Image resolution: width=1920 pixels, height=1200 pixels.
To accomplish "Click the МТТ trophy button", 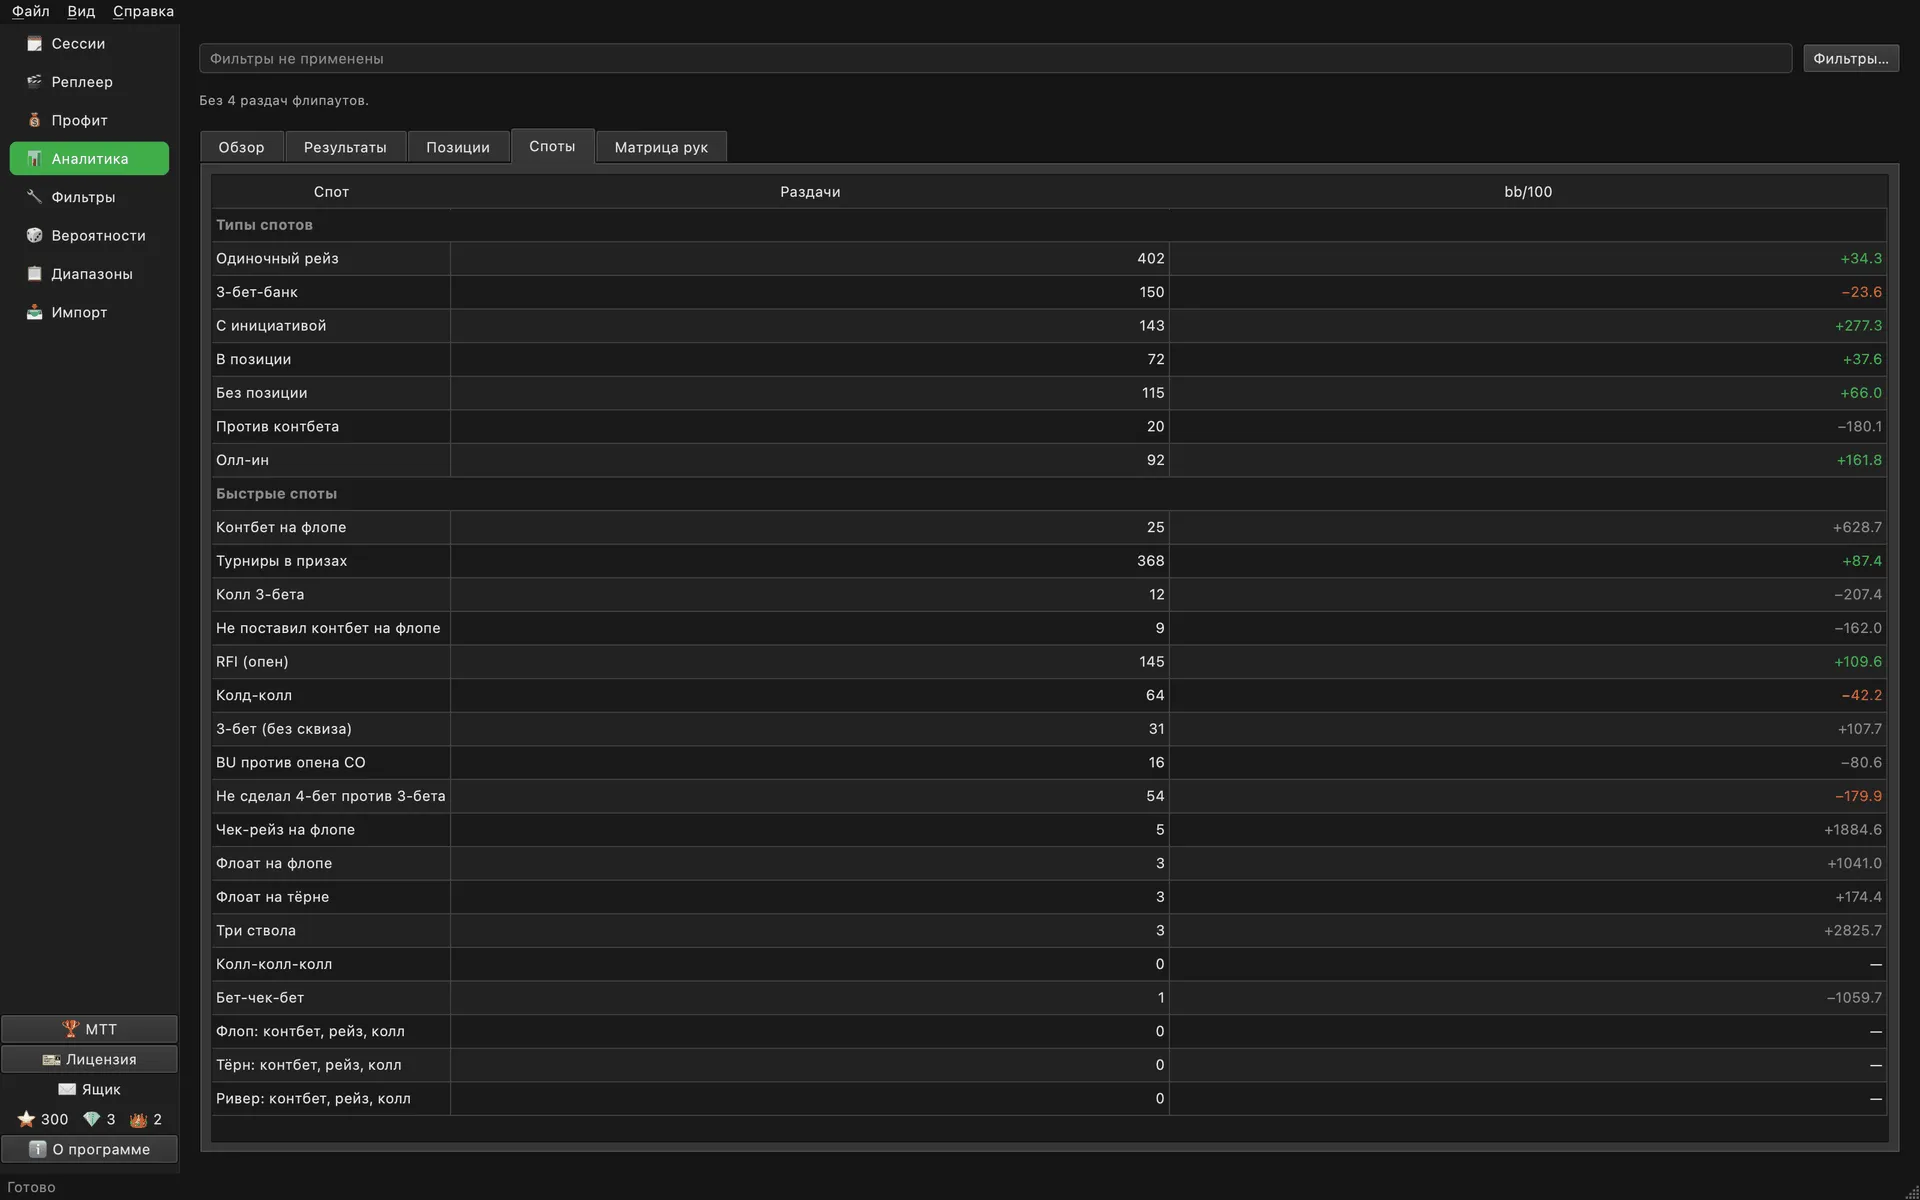I will click(89, 1029).
